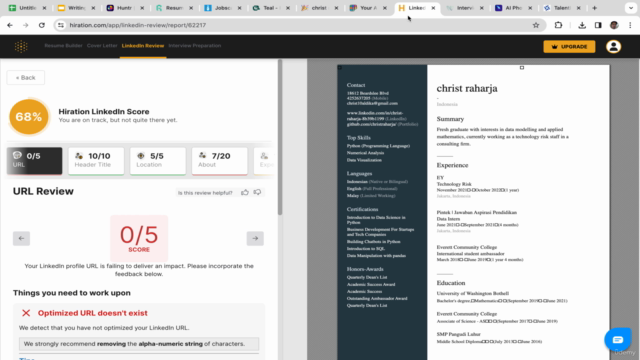
Task: Click the name 'christ raharja' in preview
Action: tap(467, 88)
